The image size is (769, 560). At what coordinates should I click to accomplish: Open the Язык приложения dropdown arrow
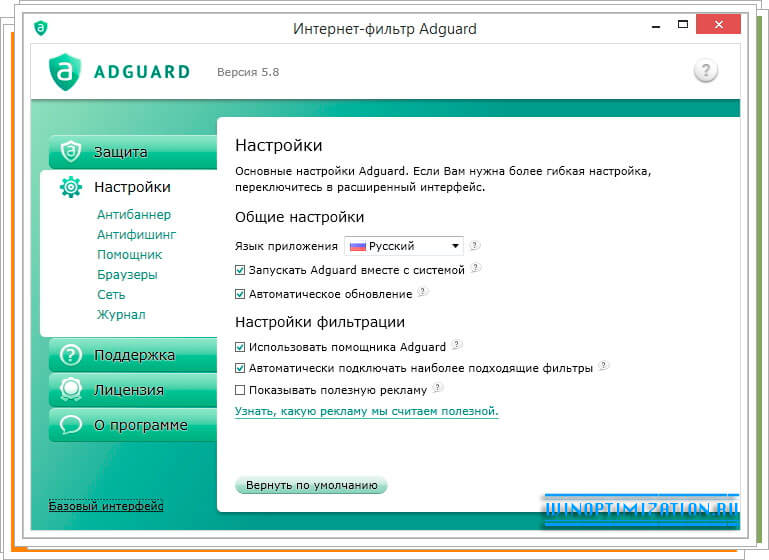[x=455, y=246]
